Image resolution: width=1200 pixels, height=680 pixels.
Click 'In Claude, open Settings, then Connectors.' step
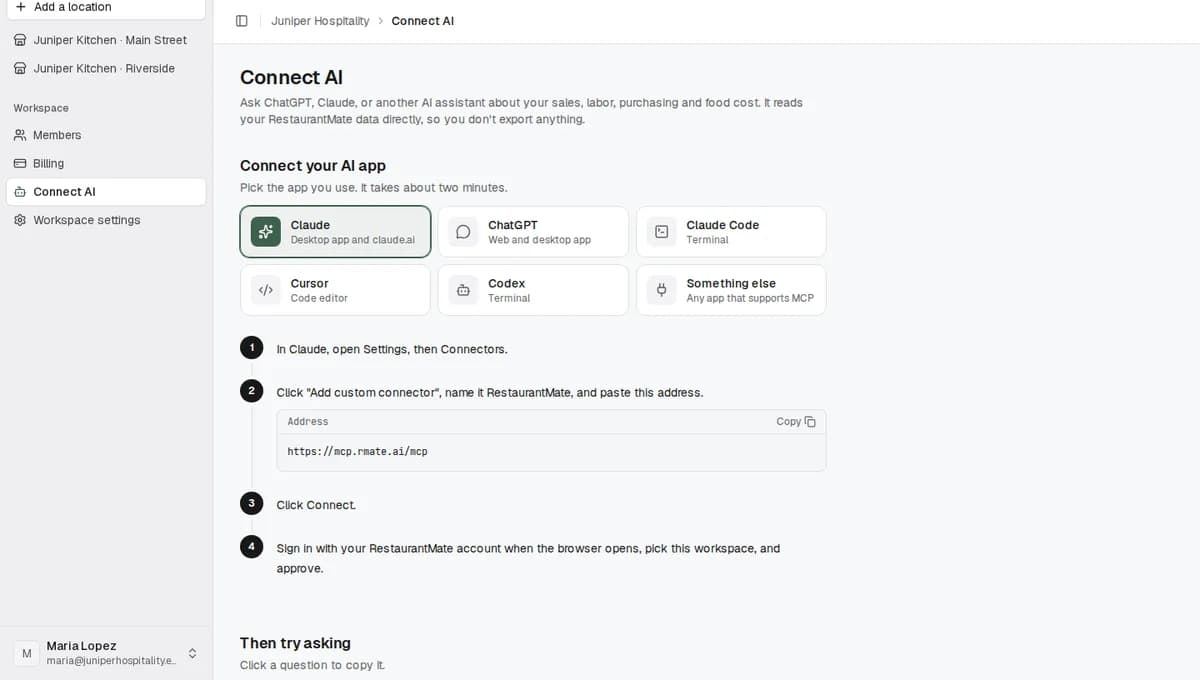coord(392,350)
